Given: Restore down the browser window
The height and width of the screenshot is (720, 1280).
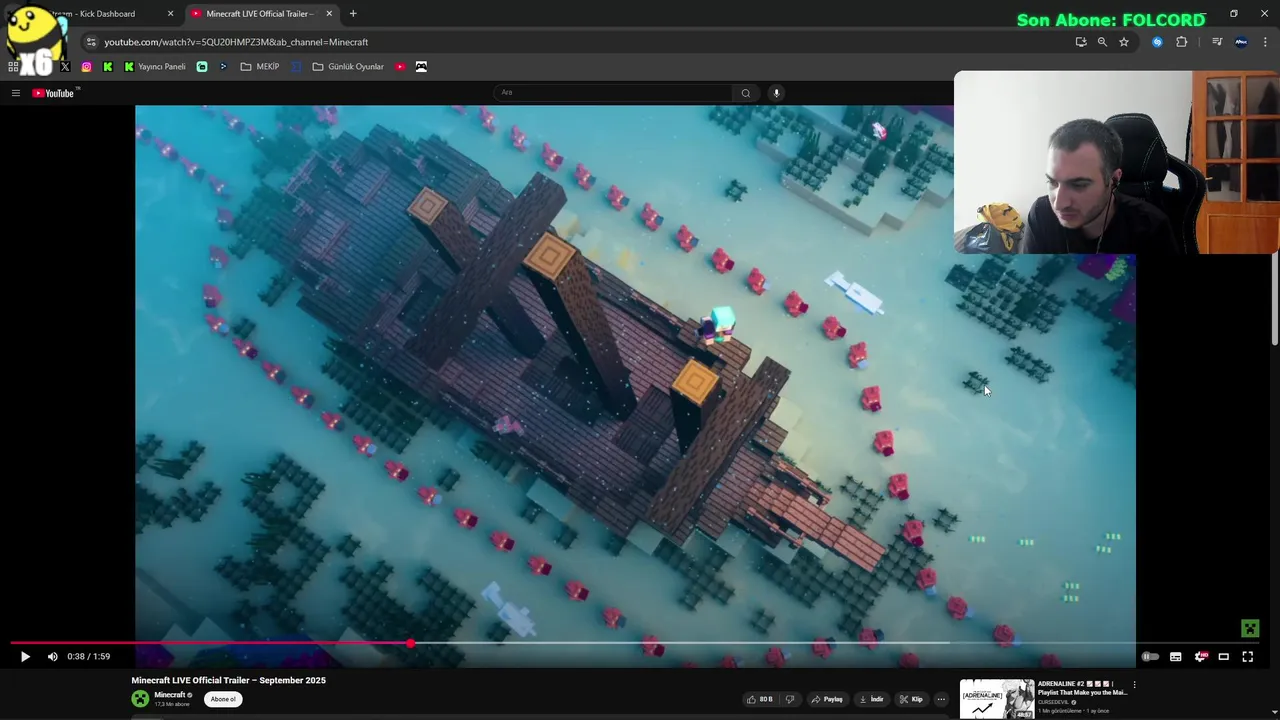Looking at the screenshot, I should (x=1234, y=14).
